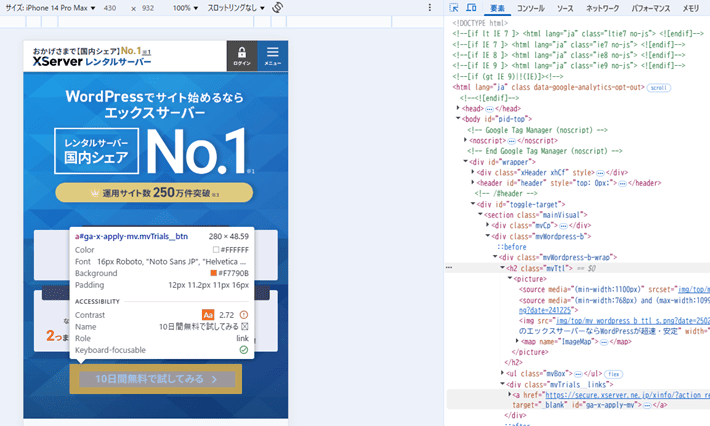Open the hamburger menu on XServer page

[273, 56]
